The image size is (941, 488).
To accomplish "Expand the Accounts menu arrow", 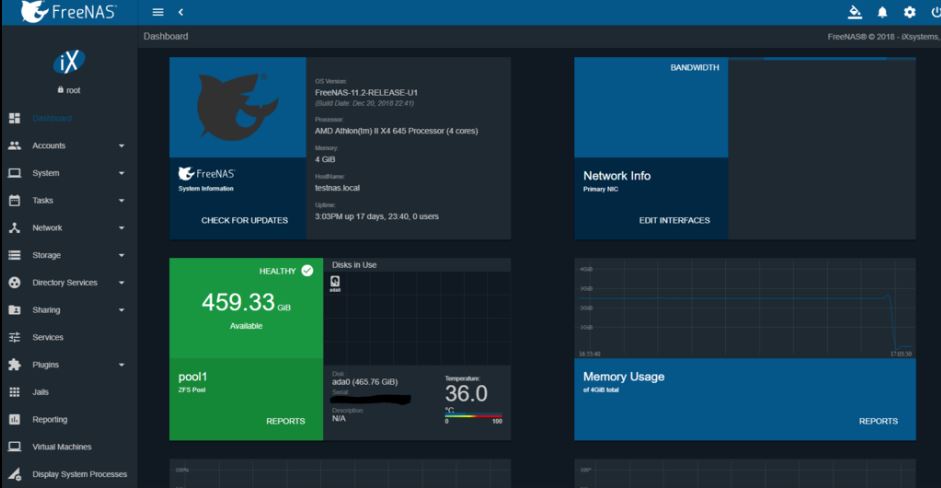I will click(121, 146).
